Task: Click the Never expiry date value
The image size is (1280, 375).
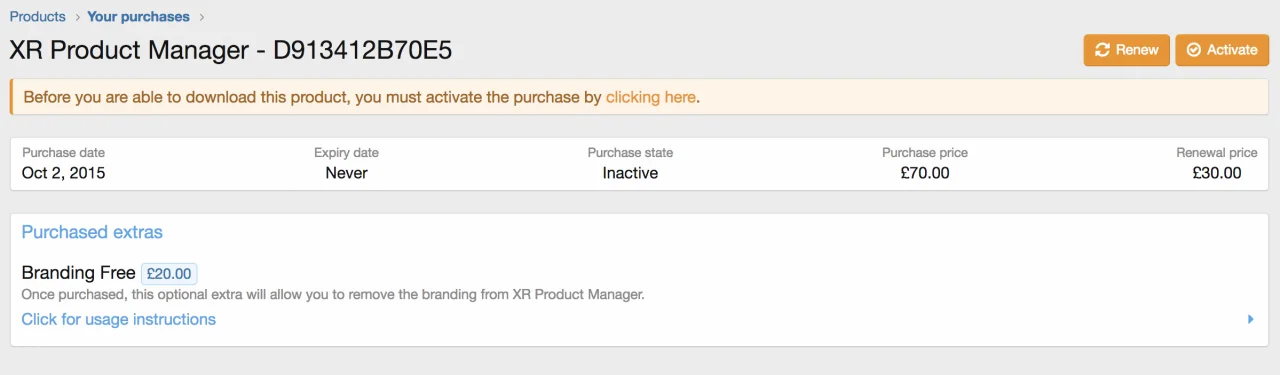Action: [x=346, y=173]
